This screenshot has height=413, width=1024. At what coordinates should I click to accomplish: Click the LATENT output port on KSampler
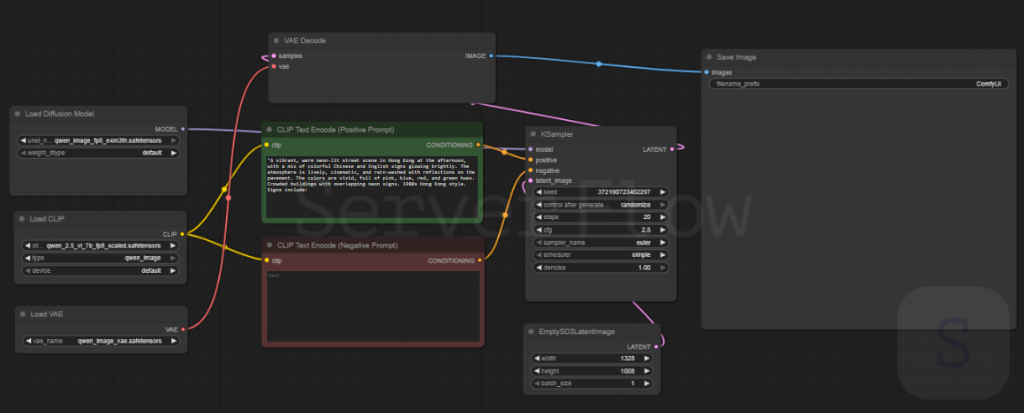click(x=672, y=150)
